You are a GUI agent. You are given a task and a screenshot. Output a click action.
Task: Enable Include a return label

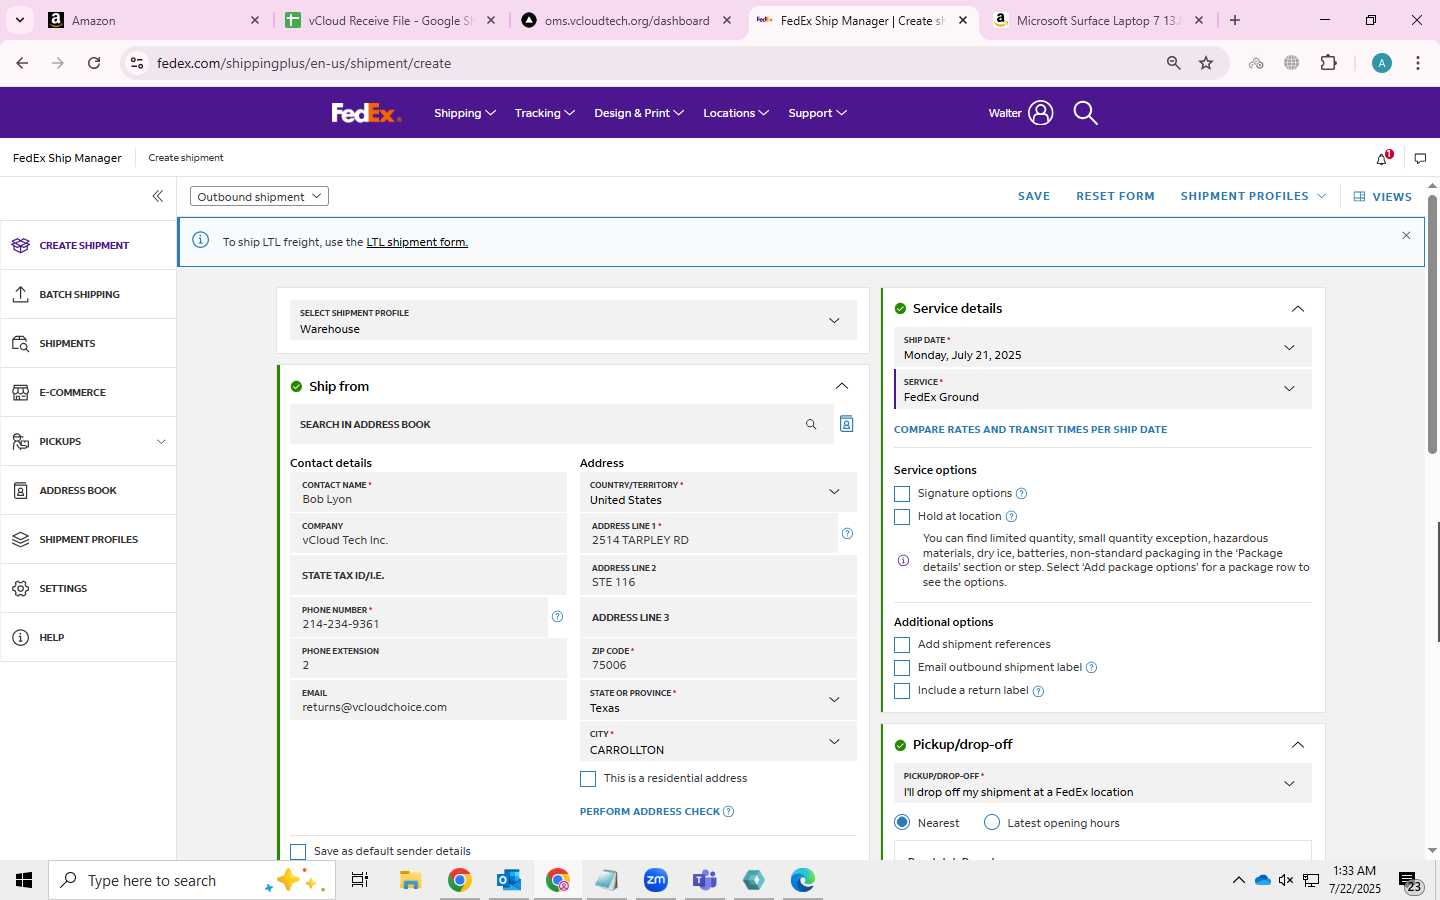(x=902, y=691)
